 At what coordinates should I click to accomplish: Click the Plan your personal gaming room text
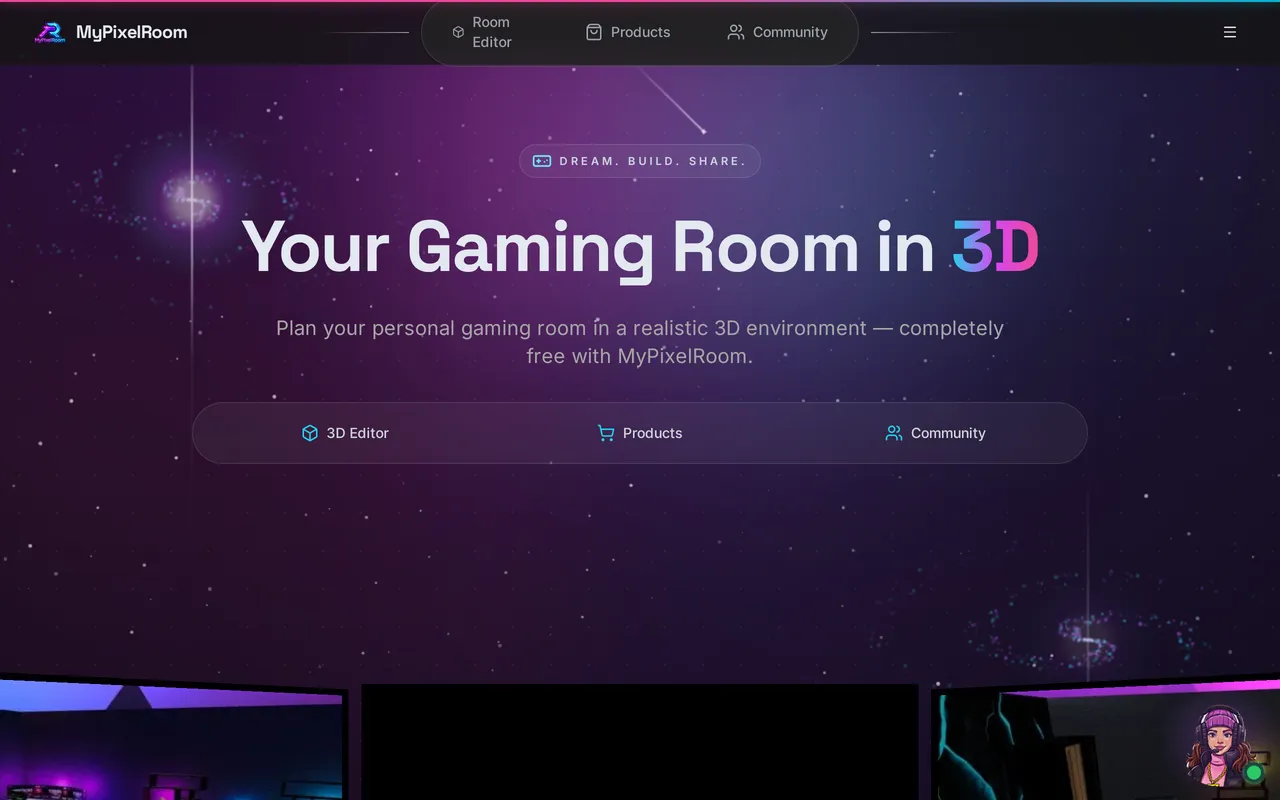(640, 342)
